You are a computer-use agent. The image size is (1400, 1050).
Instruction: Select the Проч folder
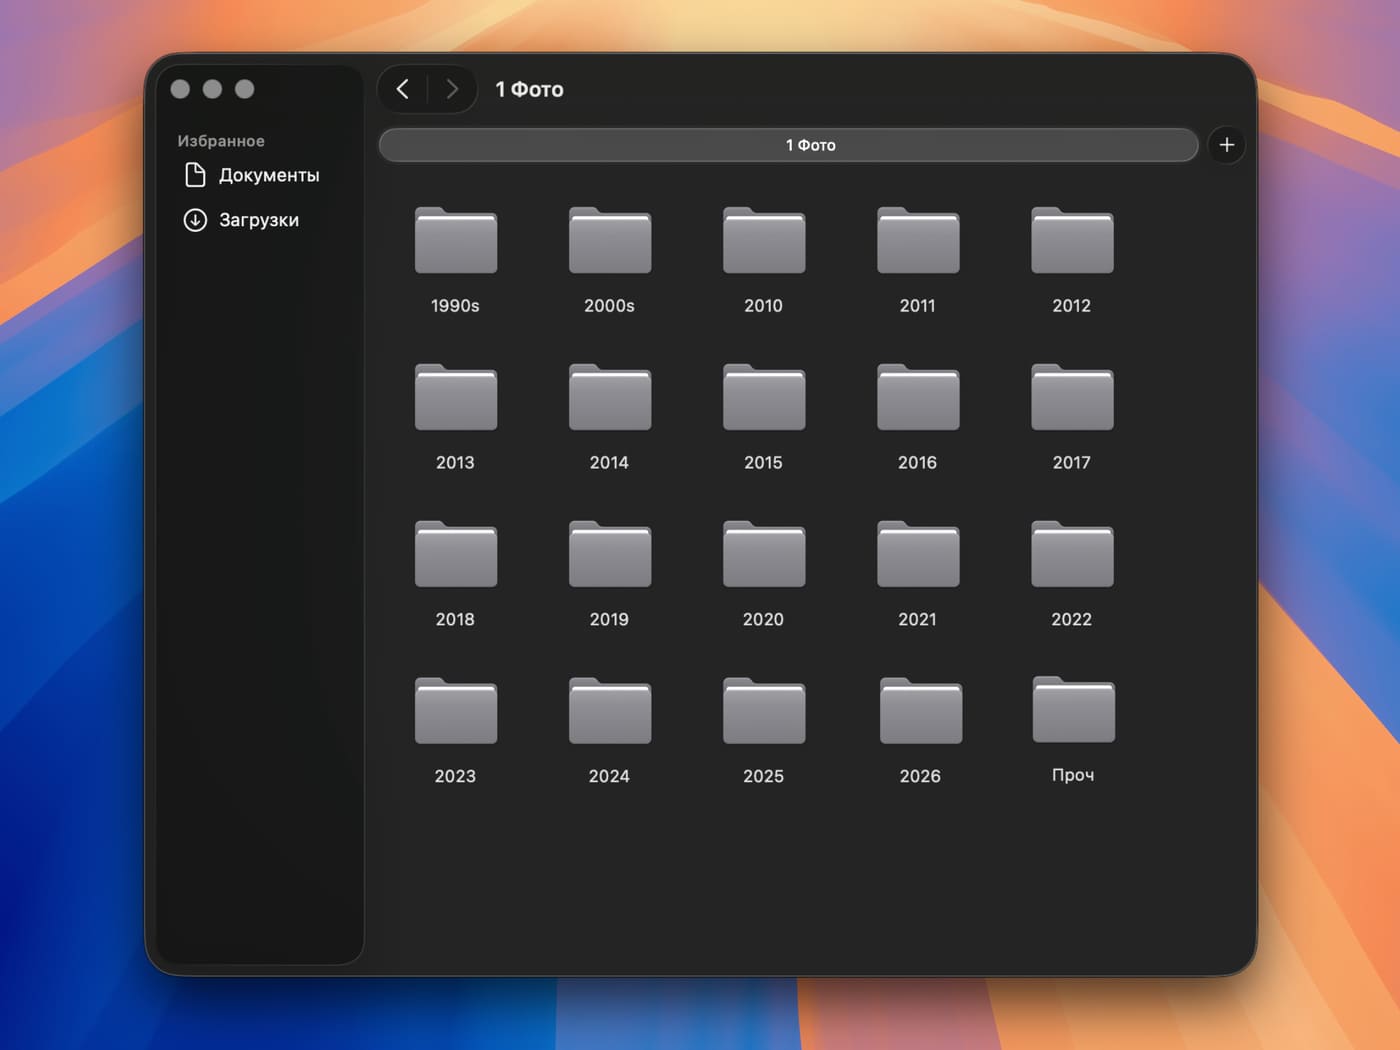click(x=1072, y=711)
